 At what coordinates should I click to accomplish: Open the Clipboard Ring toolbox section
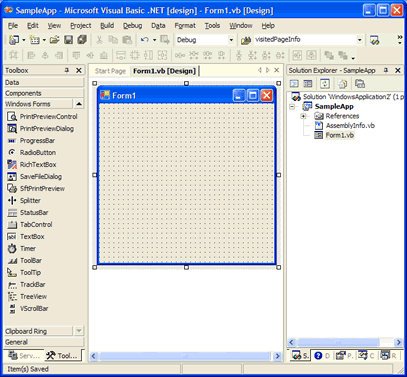click(x=38, y=331)
